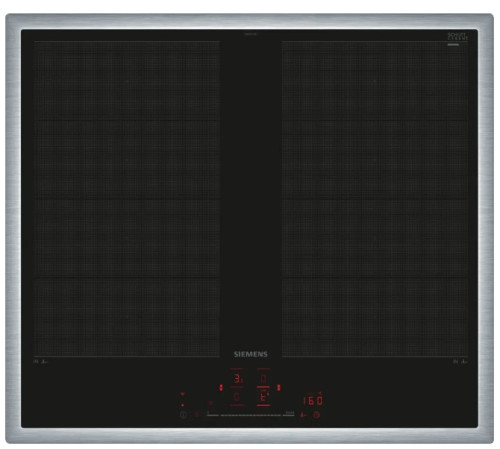Tap the red symbol left of timer clock
Image resolution: width=500 pixels, height=449 pixels.
point(303,415)
